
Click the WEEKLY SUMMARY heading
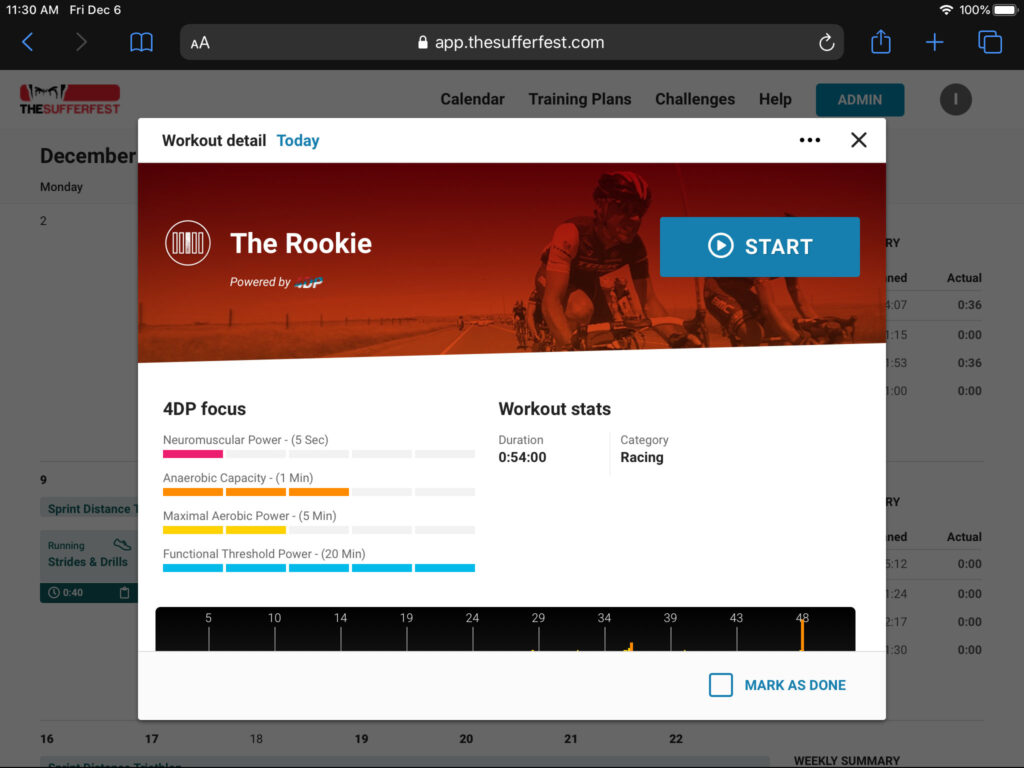coord(847,761)
